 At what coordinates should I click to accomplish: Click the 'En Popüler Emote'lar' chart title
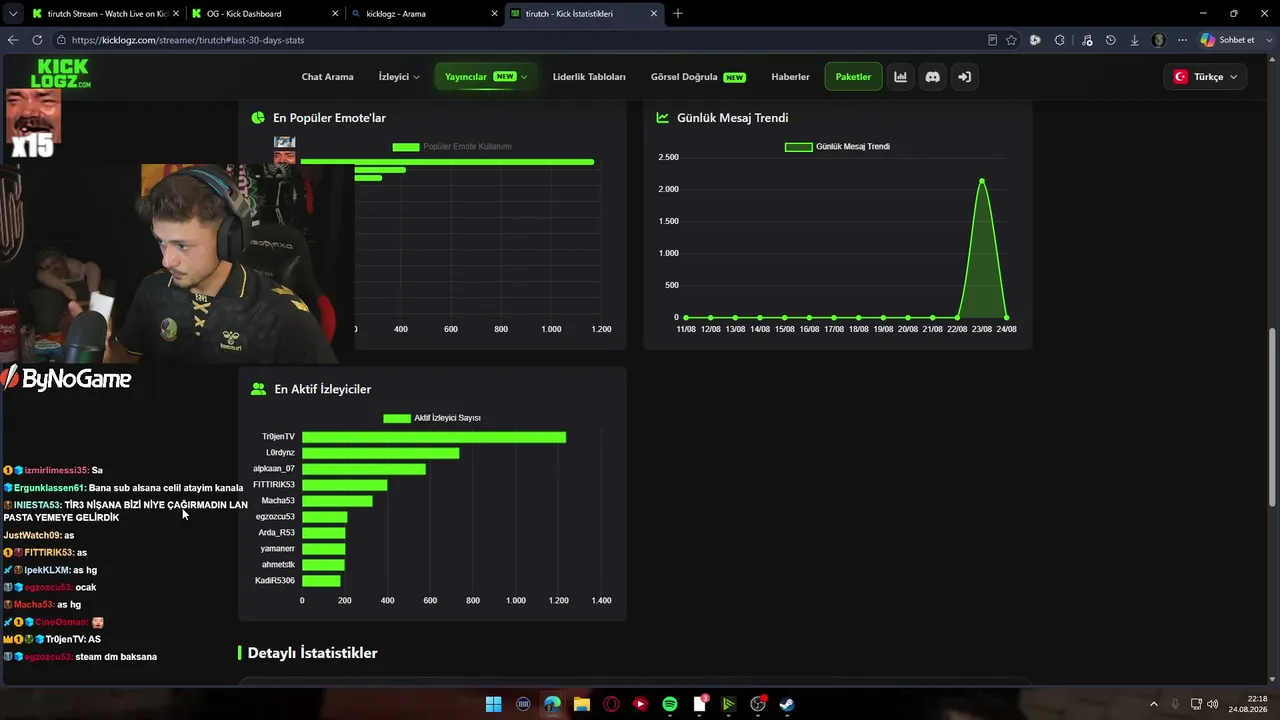click(329, 118)
